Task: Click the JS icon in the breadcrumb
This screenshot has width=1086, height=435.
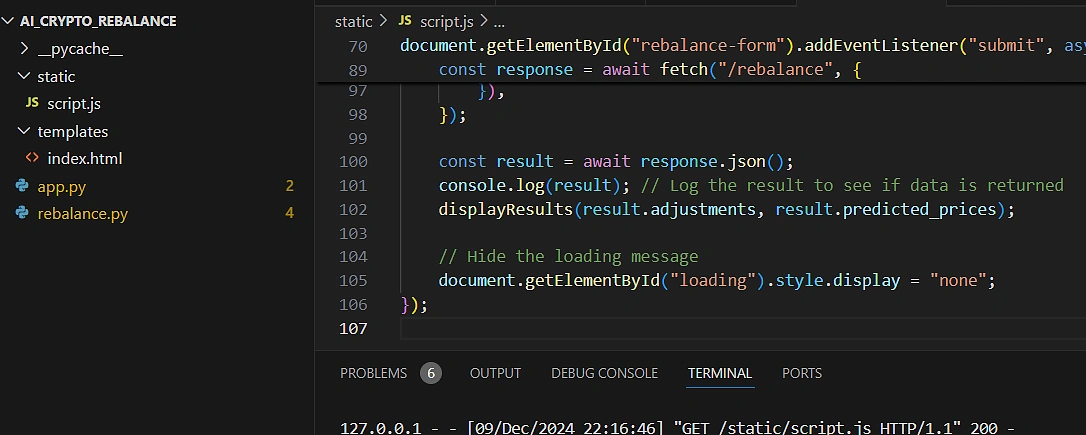Action: click(x=404, y=21)
